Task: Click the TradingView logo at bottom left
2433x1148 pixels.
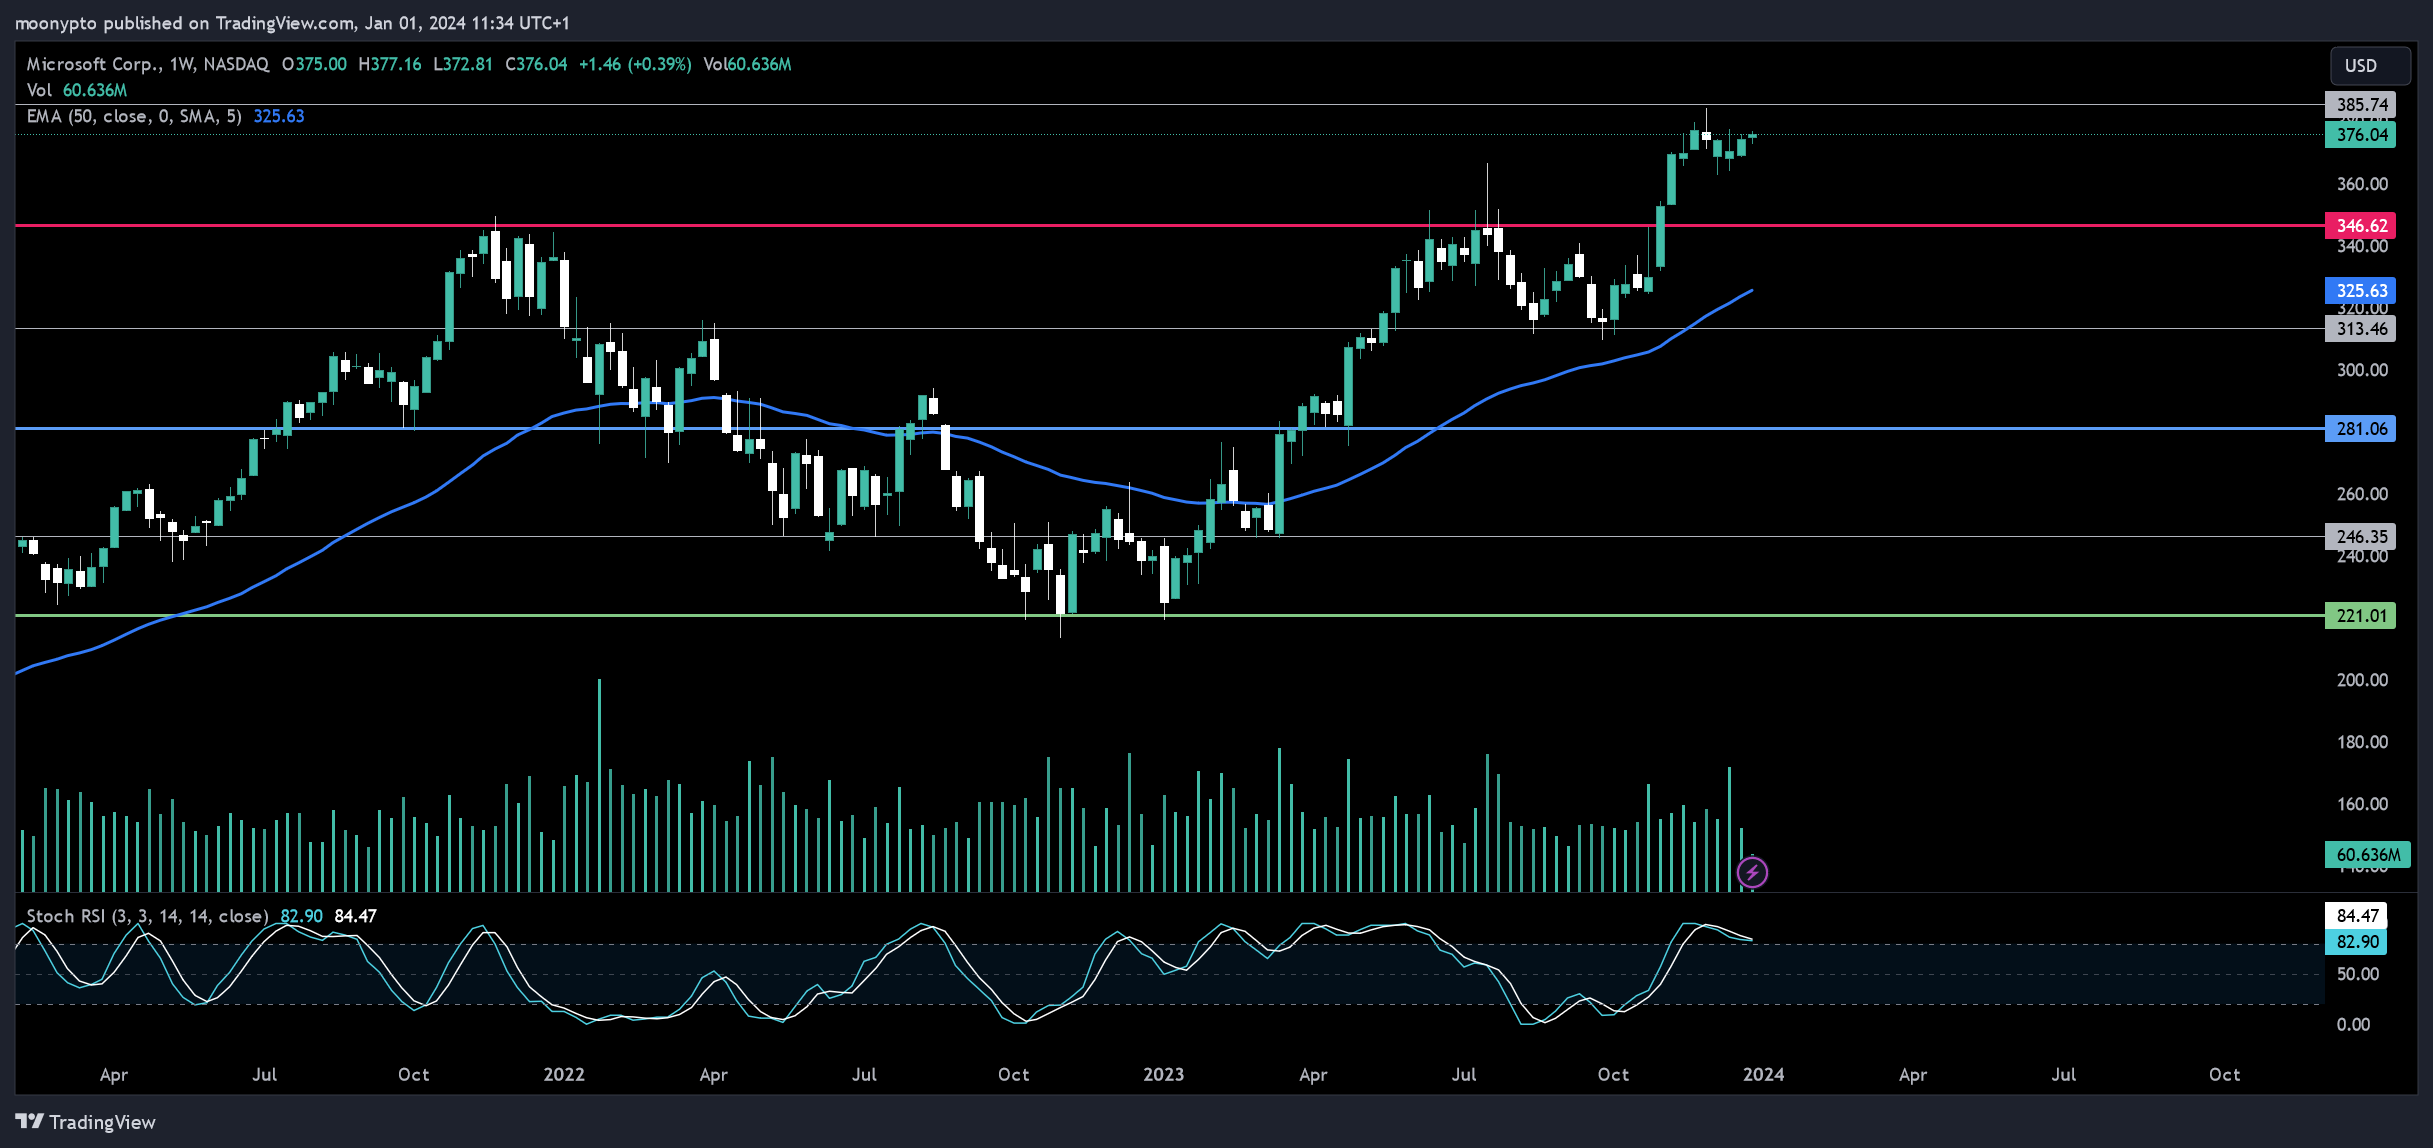Action: click(86, 1122)
